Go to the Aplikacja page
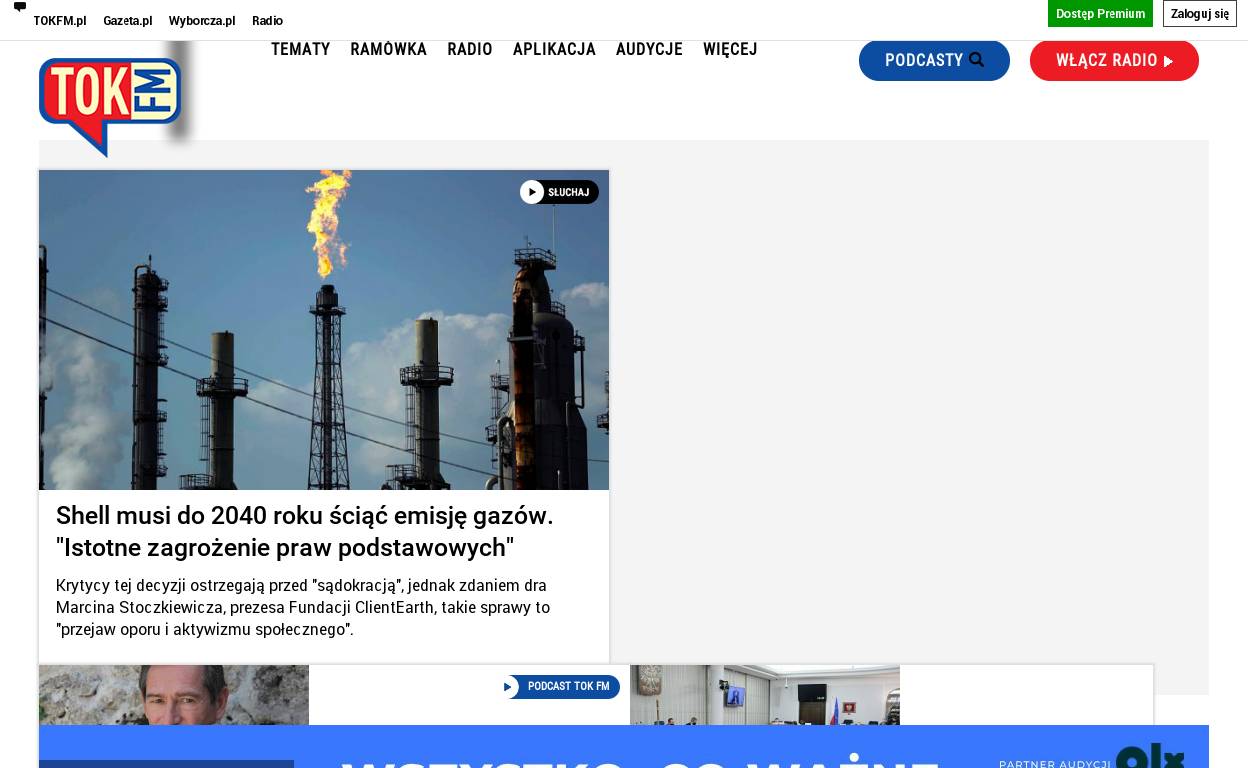This screenshot has width=1248, height=768. 554,49
